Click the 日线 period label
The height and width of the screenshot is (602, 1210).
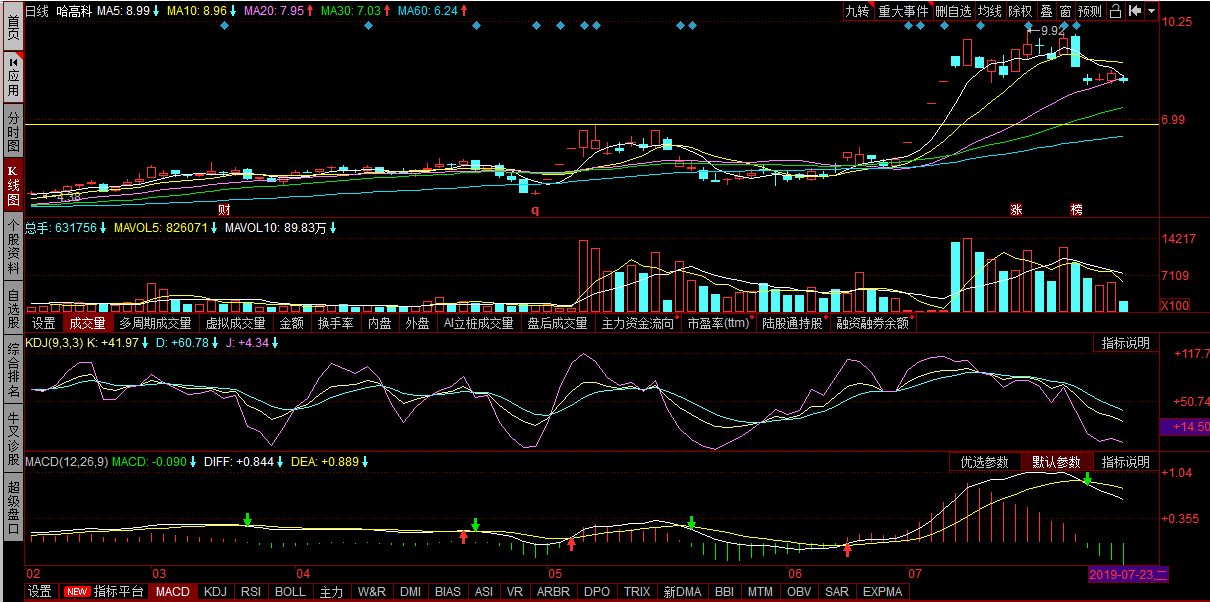(37, 11)
